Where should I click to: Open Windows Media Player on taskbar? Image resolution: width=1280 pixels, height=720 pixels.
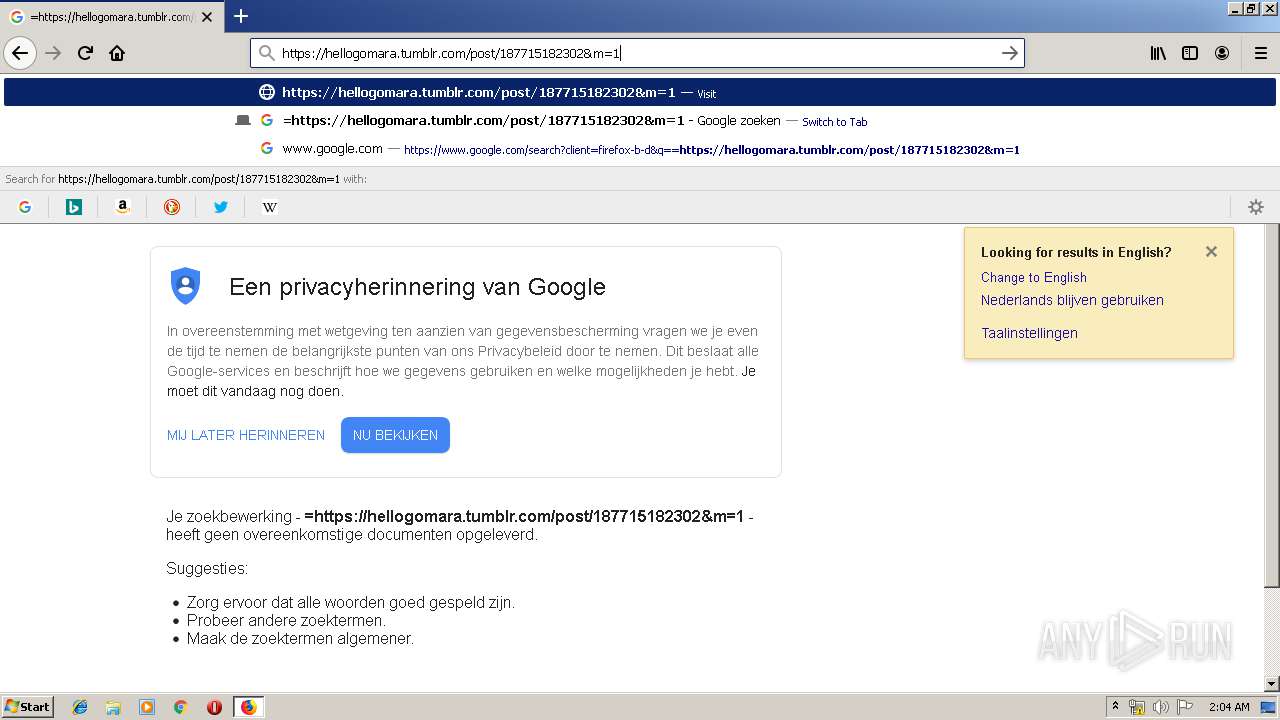(147, 707)
